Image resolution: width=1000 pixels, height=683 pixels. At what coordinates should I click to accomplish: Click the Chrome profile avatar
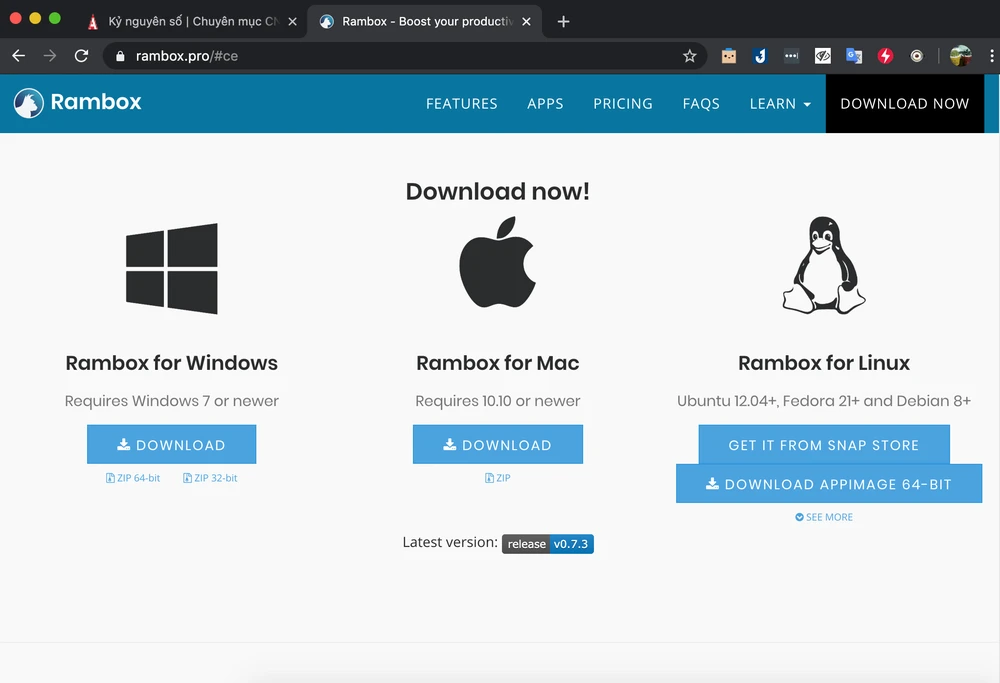[960, 56]
